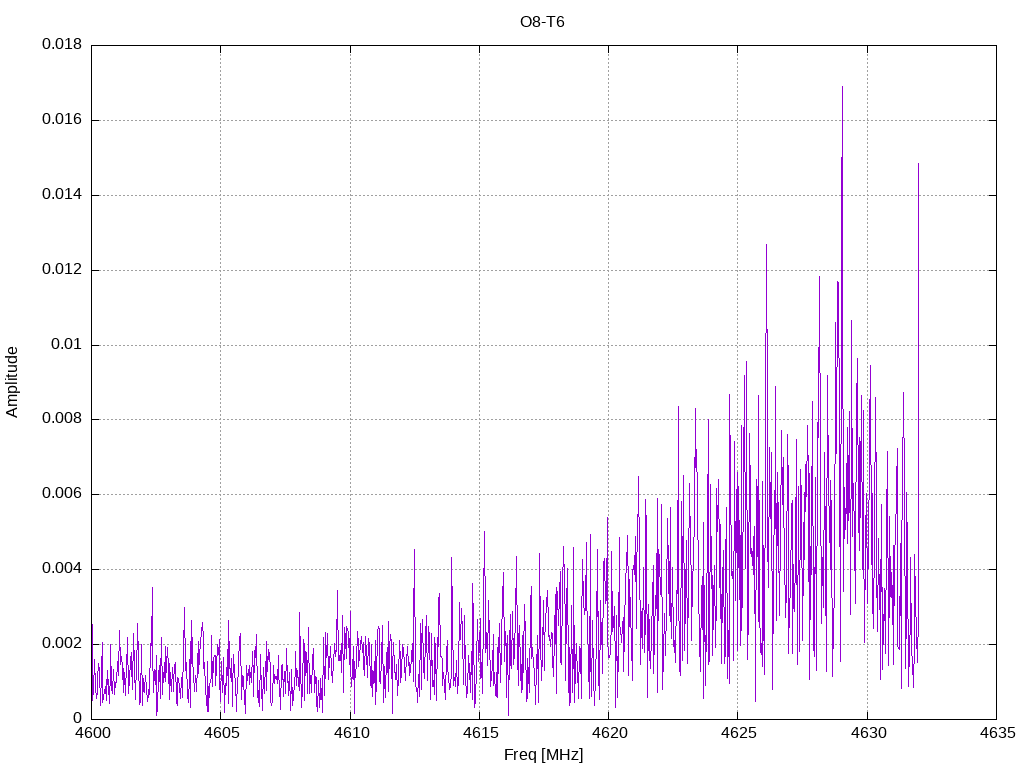Select the 4620 x-axis tick label
The width and height of the screenshot is (1024, 768).
(608, 733)
